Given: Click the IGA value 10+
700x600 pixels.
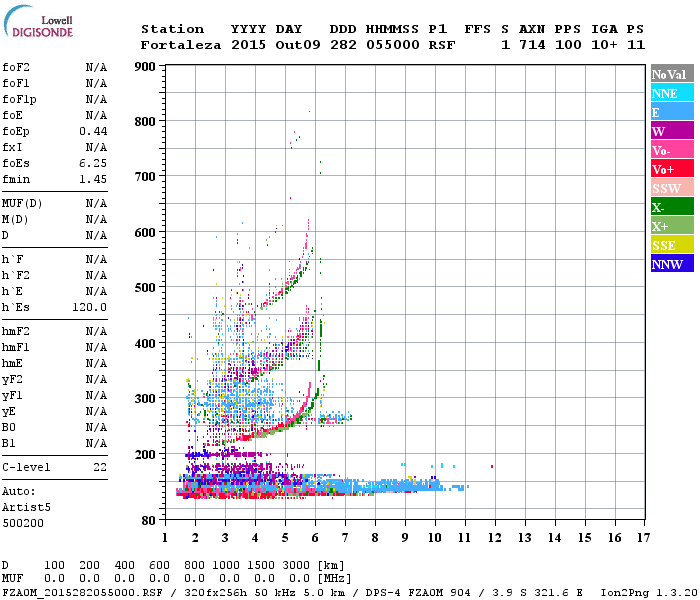Looking at the screenshot, I should pos(604,45).
